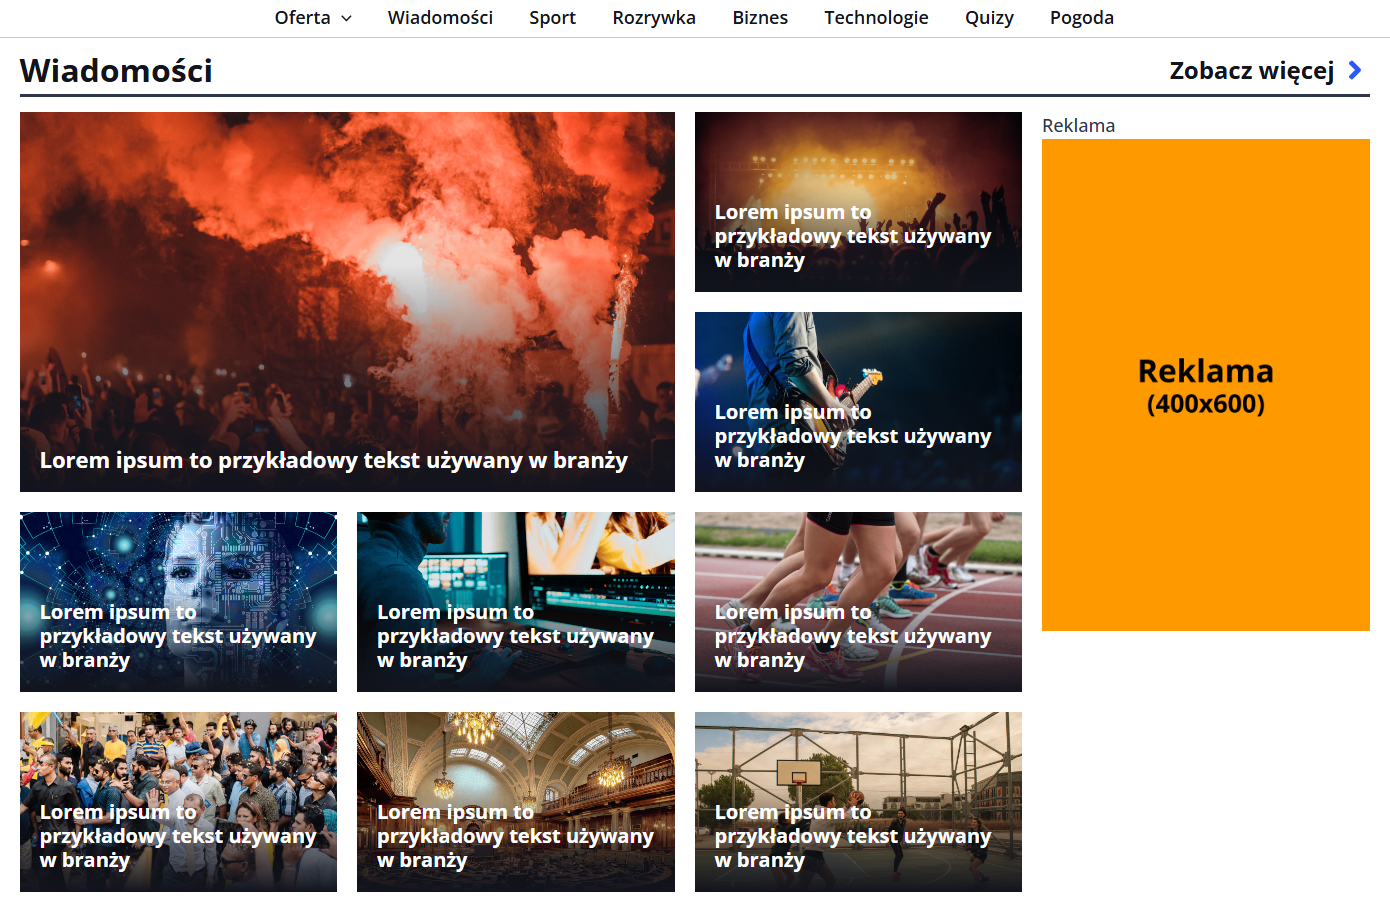Open the chandelier hall interior article
This screenshot has height=911, width=1390.
[x=515, y=802]
